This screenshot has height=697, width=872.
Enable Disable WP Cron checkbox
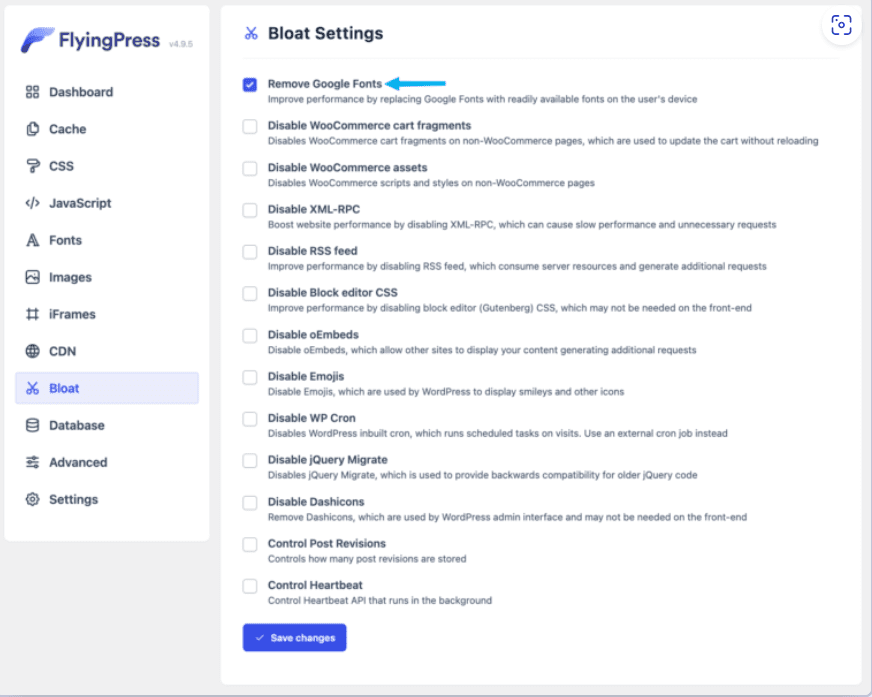coord(250,419)
